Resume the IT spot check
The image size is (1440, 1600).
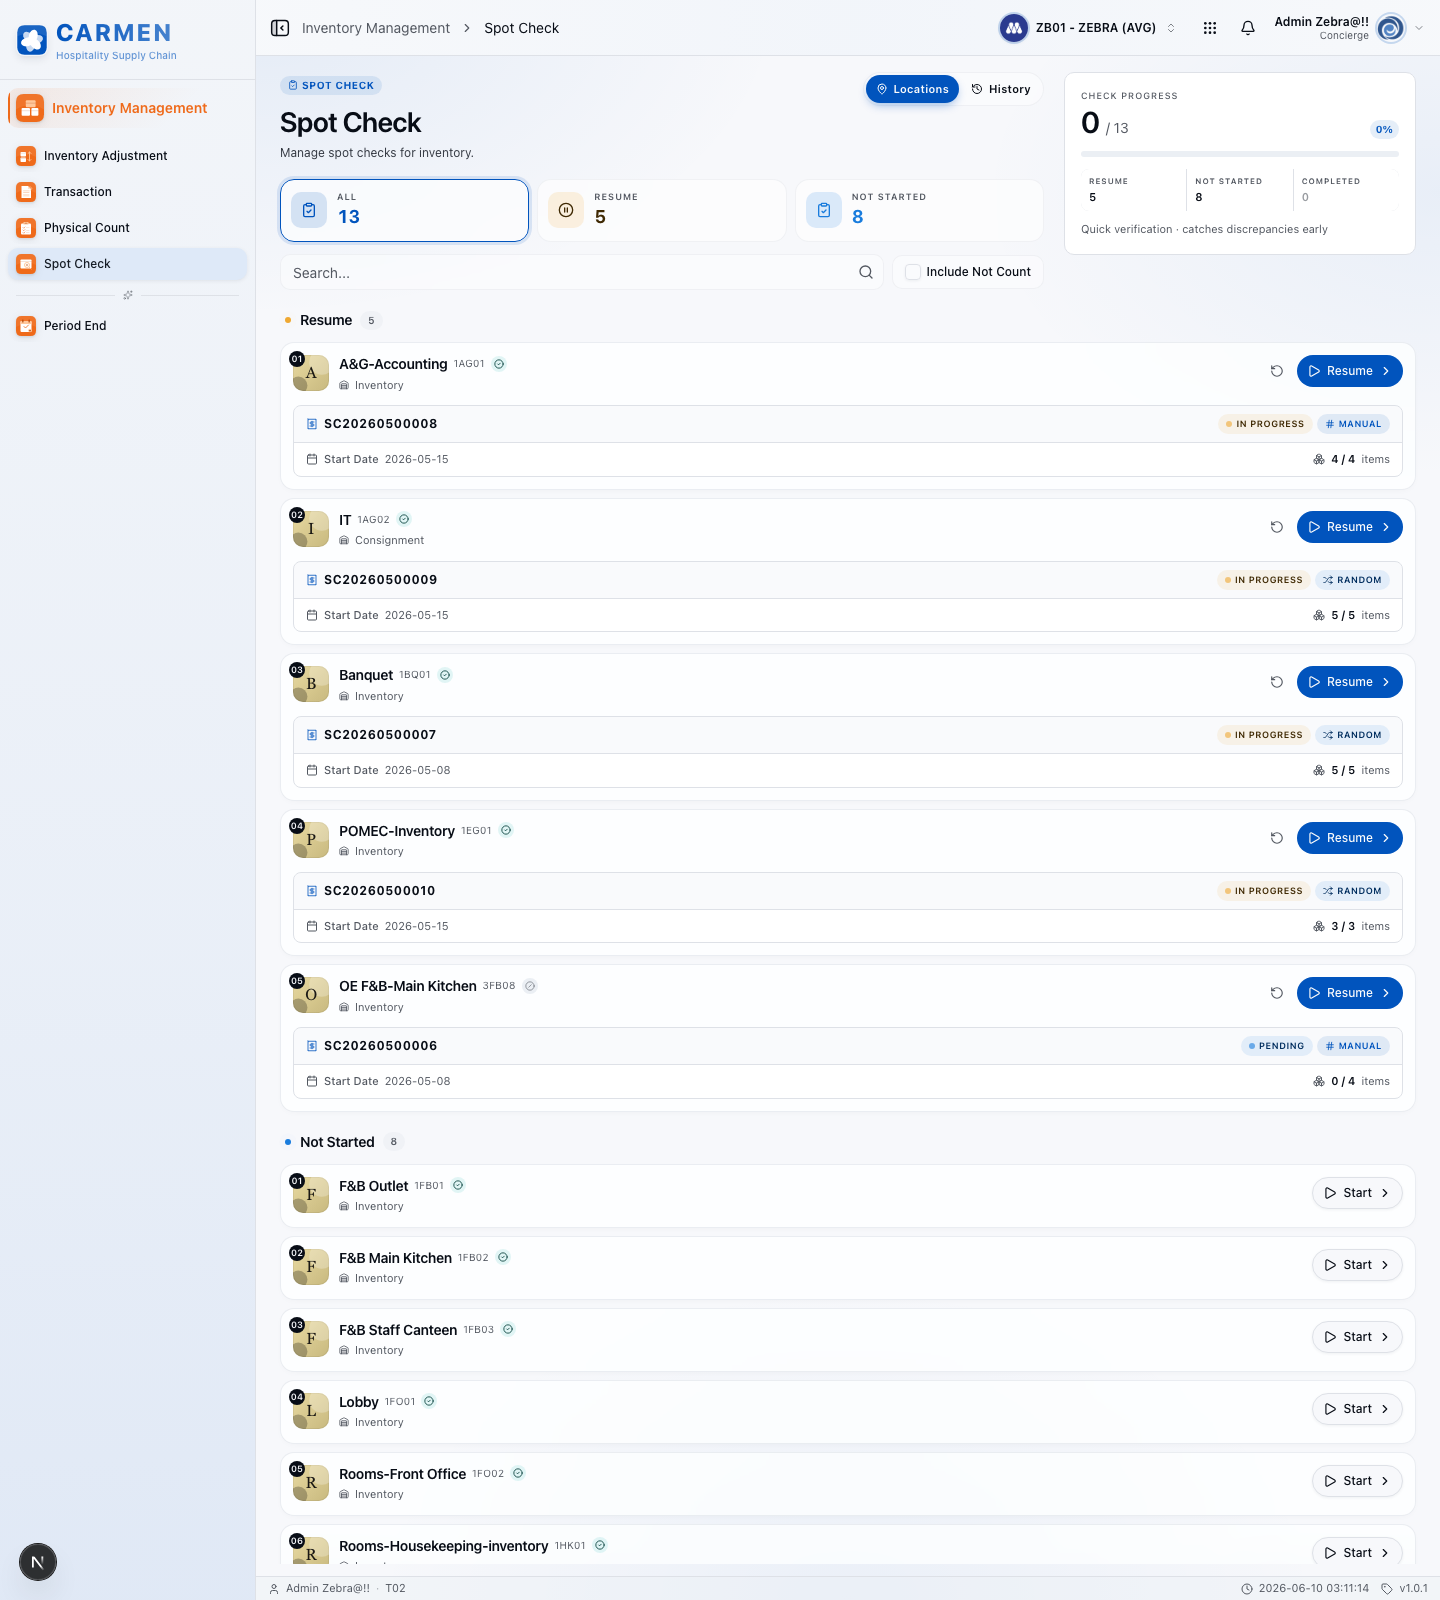click(x=1349, y=527)
